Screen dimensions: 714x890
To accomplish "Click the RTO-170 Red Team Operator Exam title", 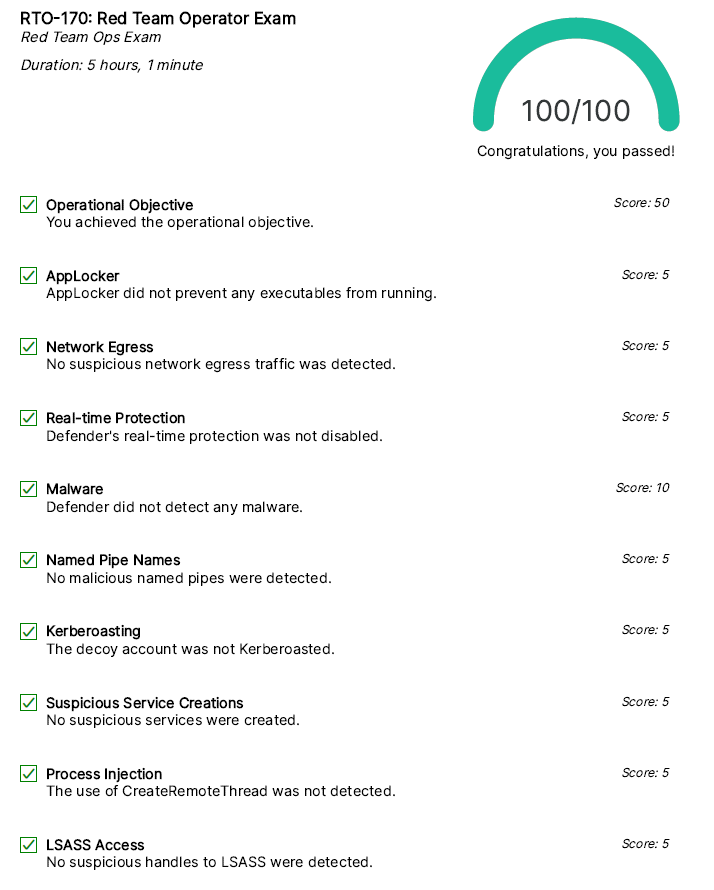I will [158, 18].
